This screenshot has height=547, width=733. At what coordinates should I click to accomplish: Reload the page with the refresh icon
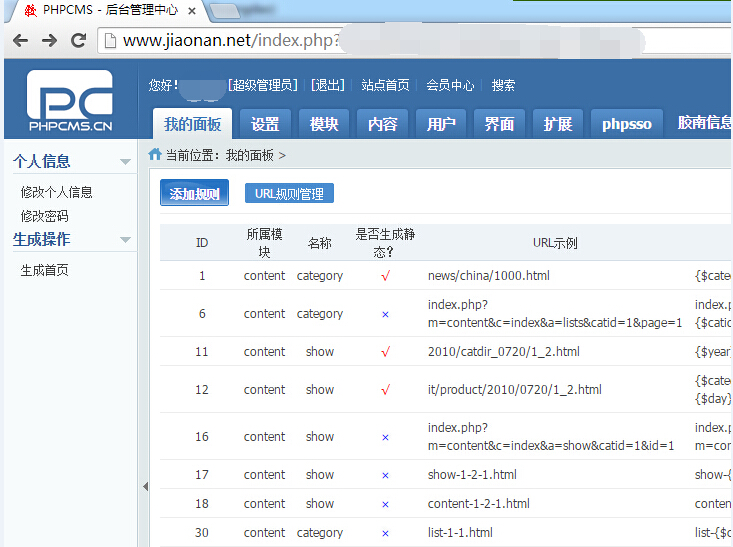[78, 41]
